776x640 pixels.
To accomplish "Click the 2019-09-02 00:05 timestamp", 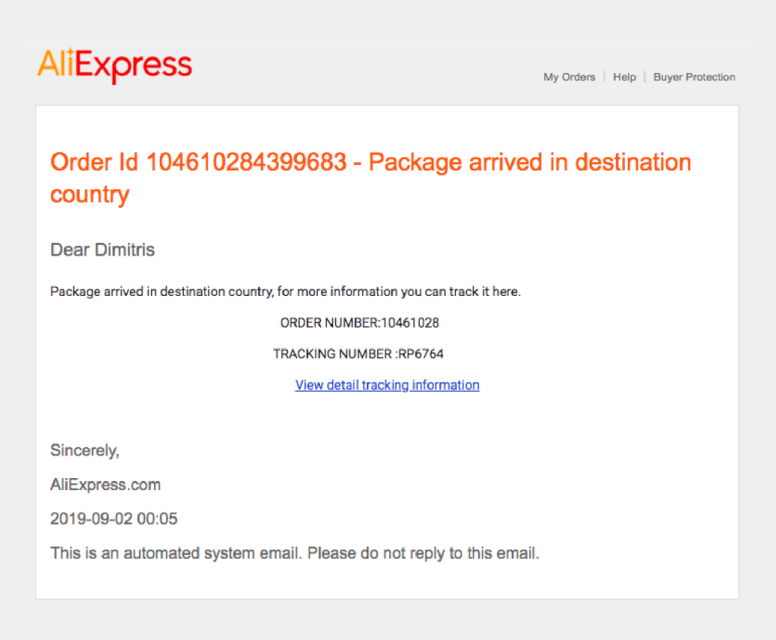I will pos(114,519).
